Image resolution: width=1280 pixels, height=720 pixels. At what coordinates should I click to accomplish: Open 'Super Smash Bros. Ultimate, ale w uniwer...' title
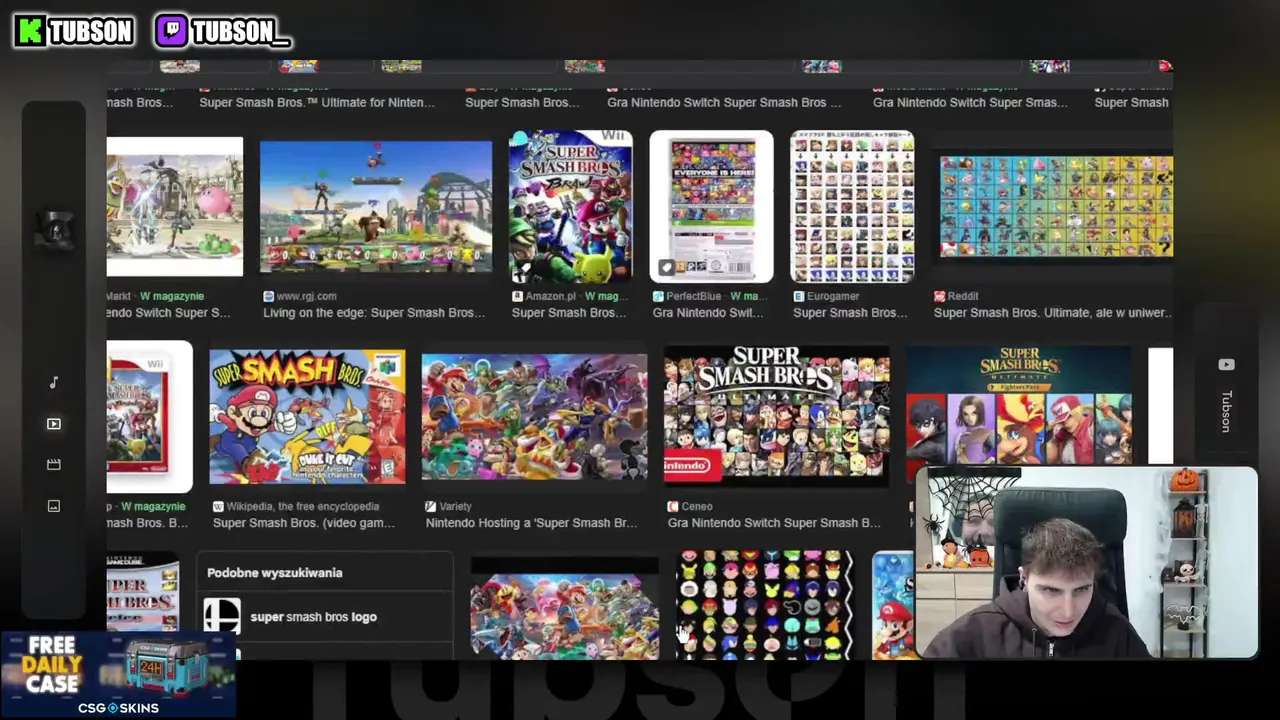point(1052,313)
